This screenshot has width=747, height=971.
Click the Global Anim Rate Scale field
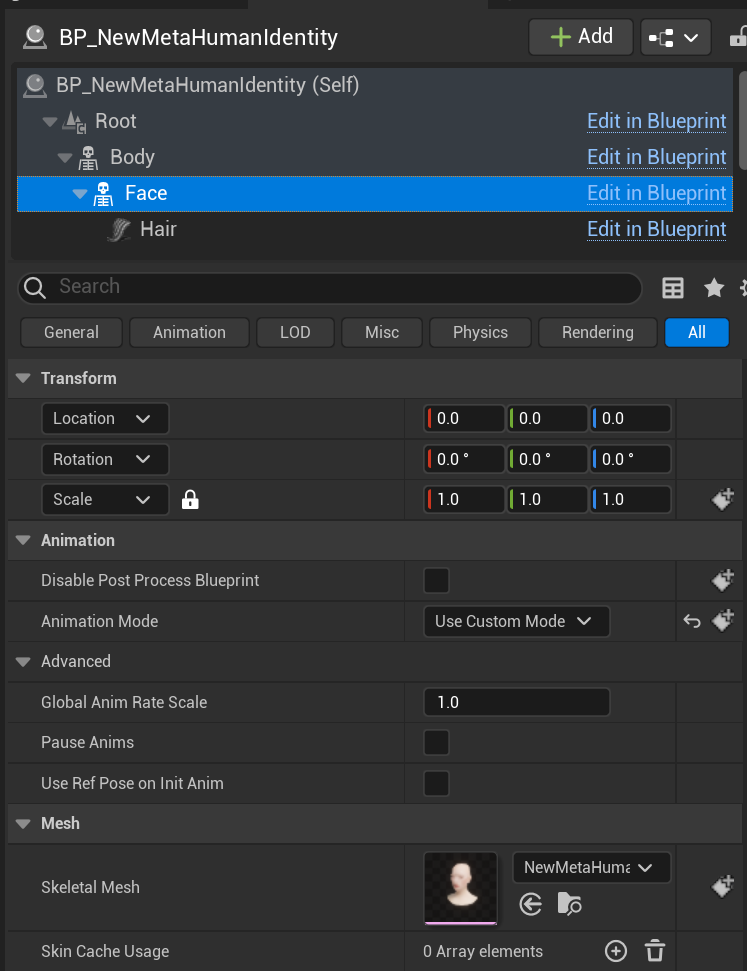click(x=517, y=702)
